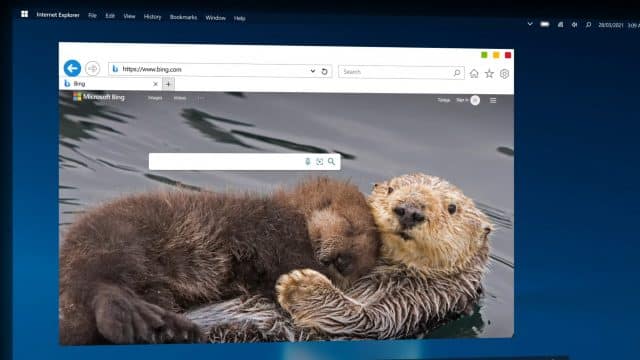The image size is (640, 360).
Task: Open the Images link on Bing
Action: [x=155, y=98]
